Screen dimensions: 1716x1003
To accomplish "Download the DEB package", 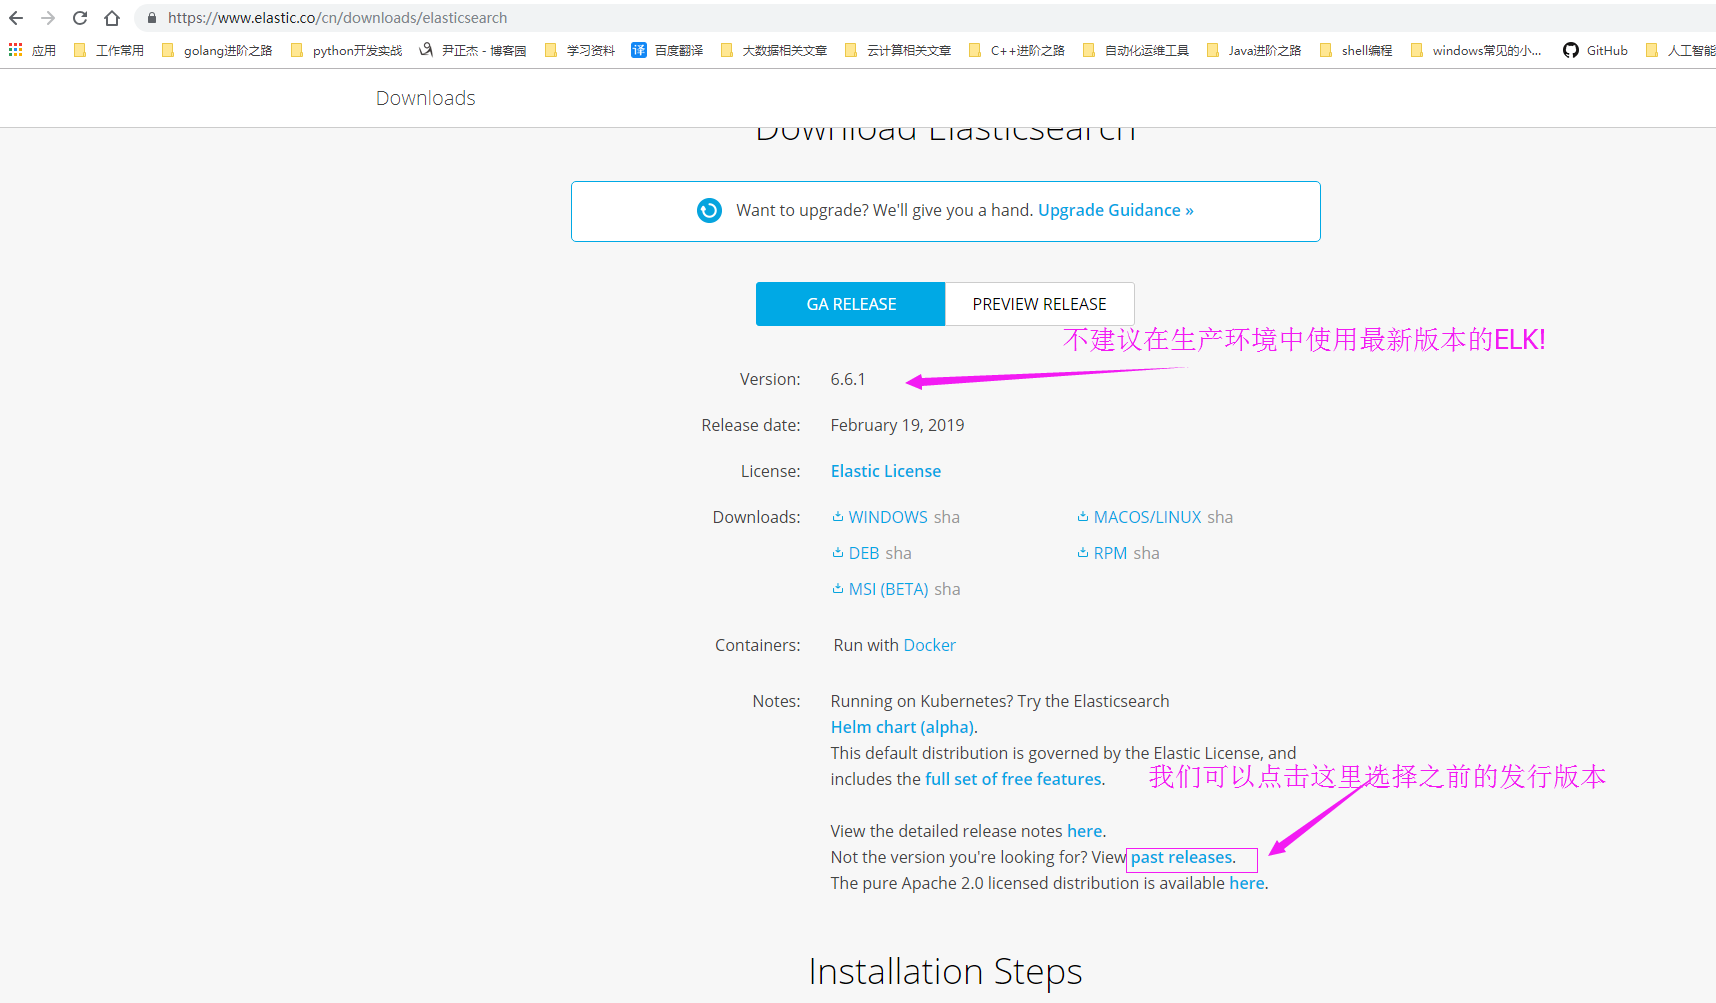I will pyautogui.click(x=864, y=553).
